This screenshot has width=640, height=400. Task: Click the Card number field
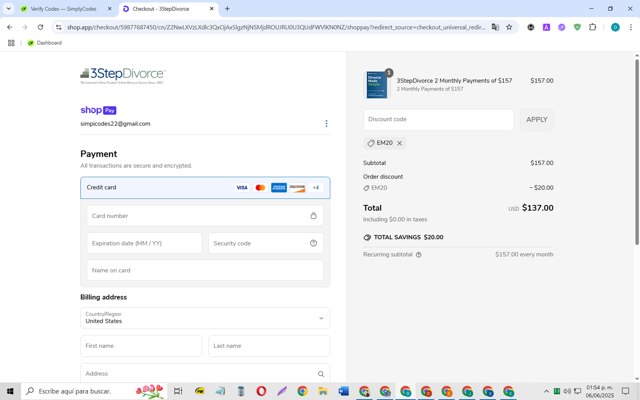(x=205, y=216)
